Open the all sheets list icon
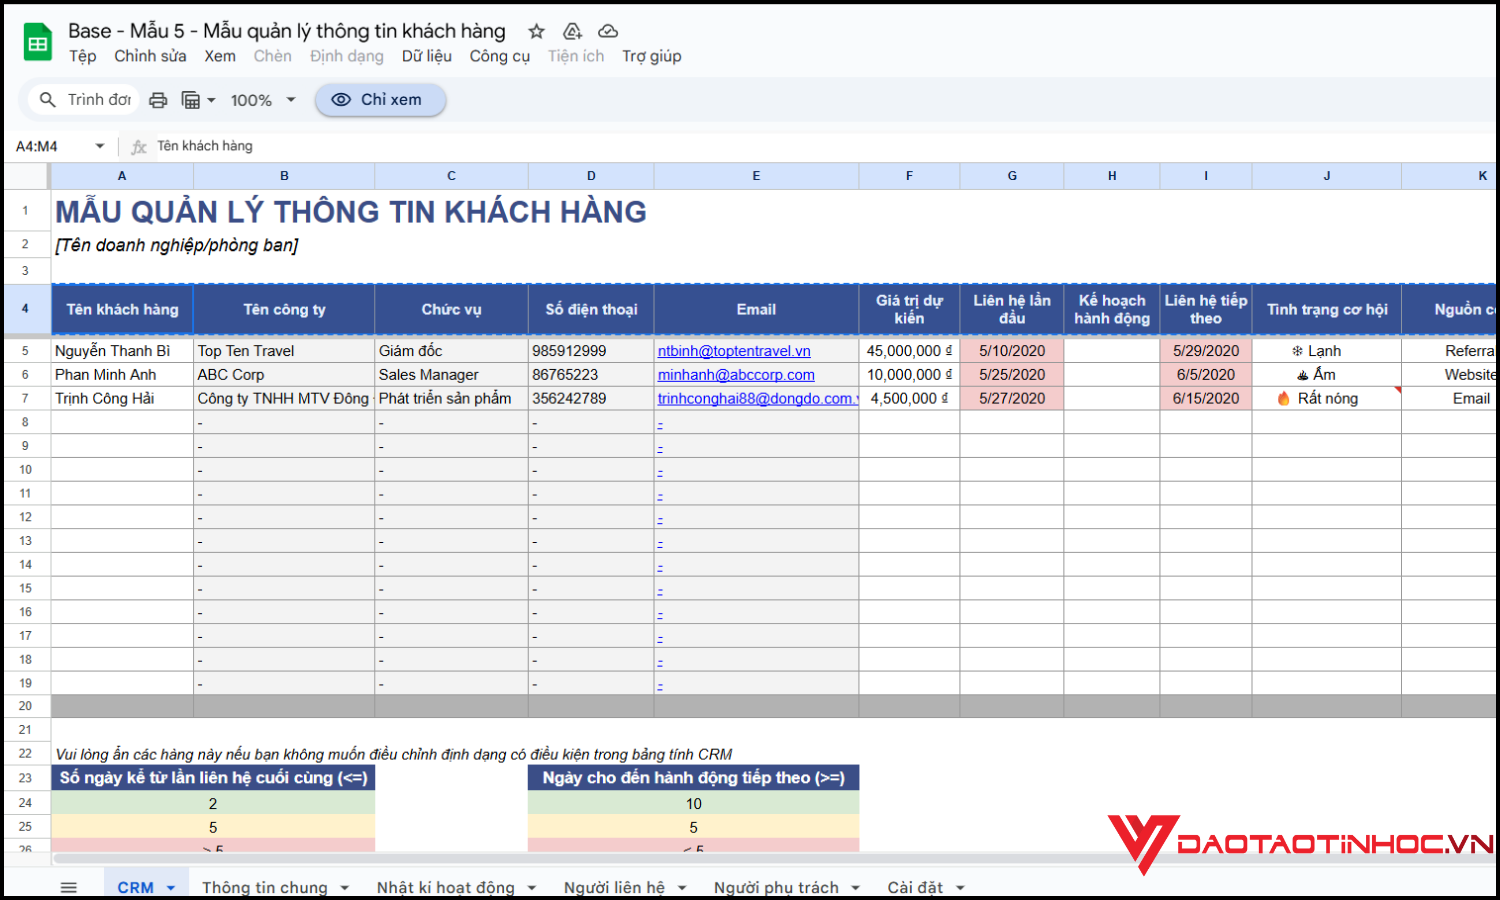 click(68, 887)
